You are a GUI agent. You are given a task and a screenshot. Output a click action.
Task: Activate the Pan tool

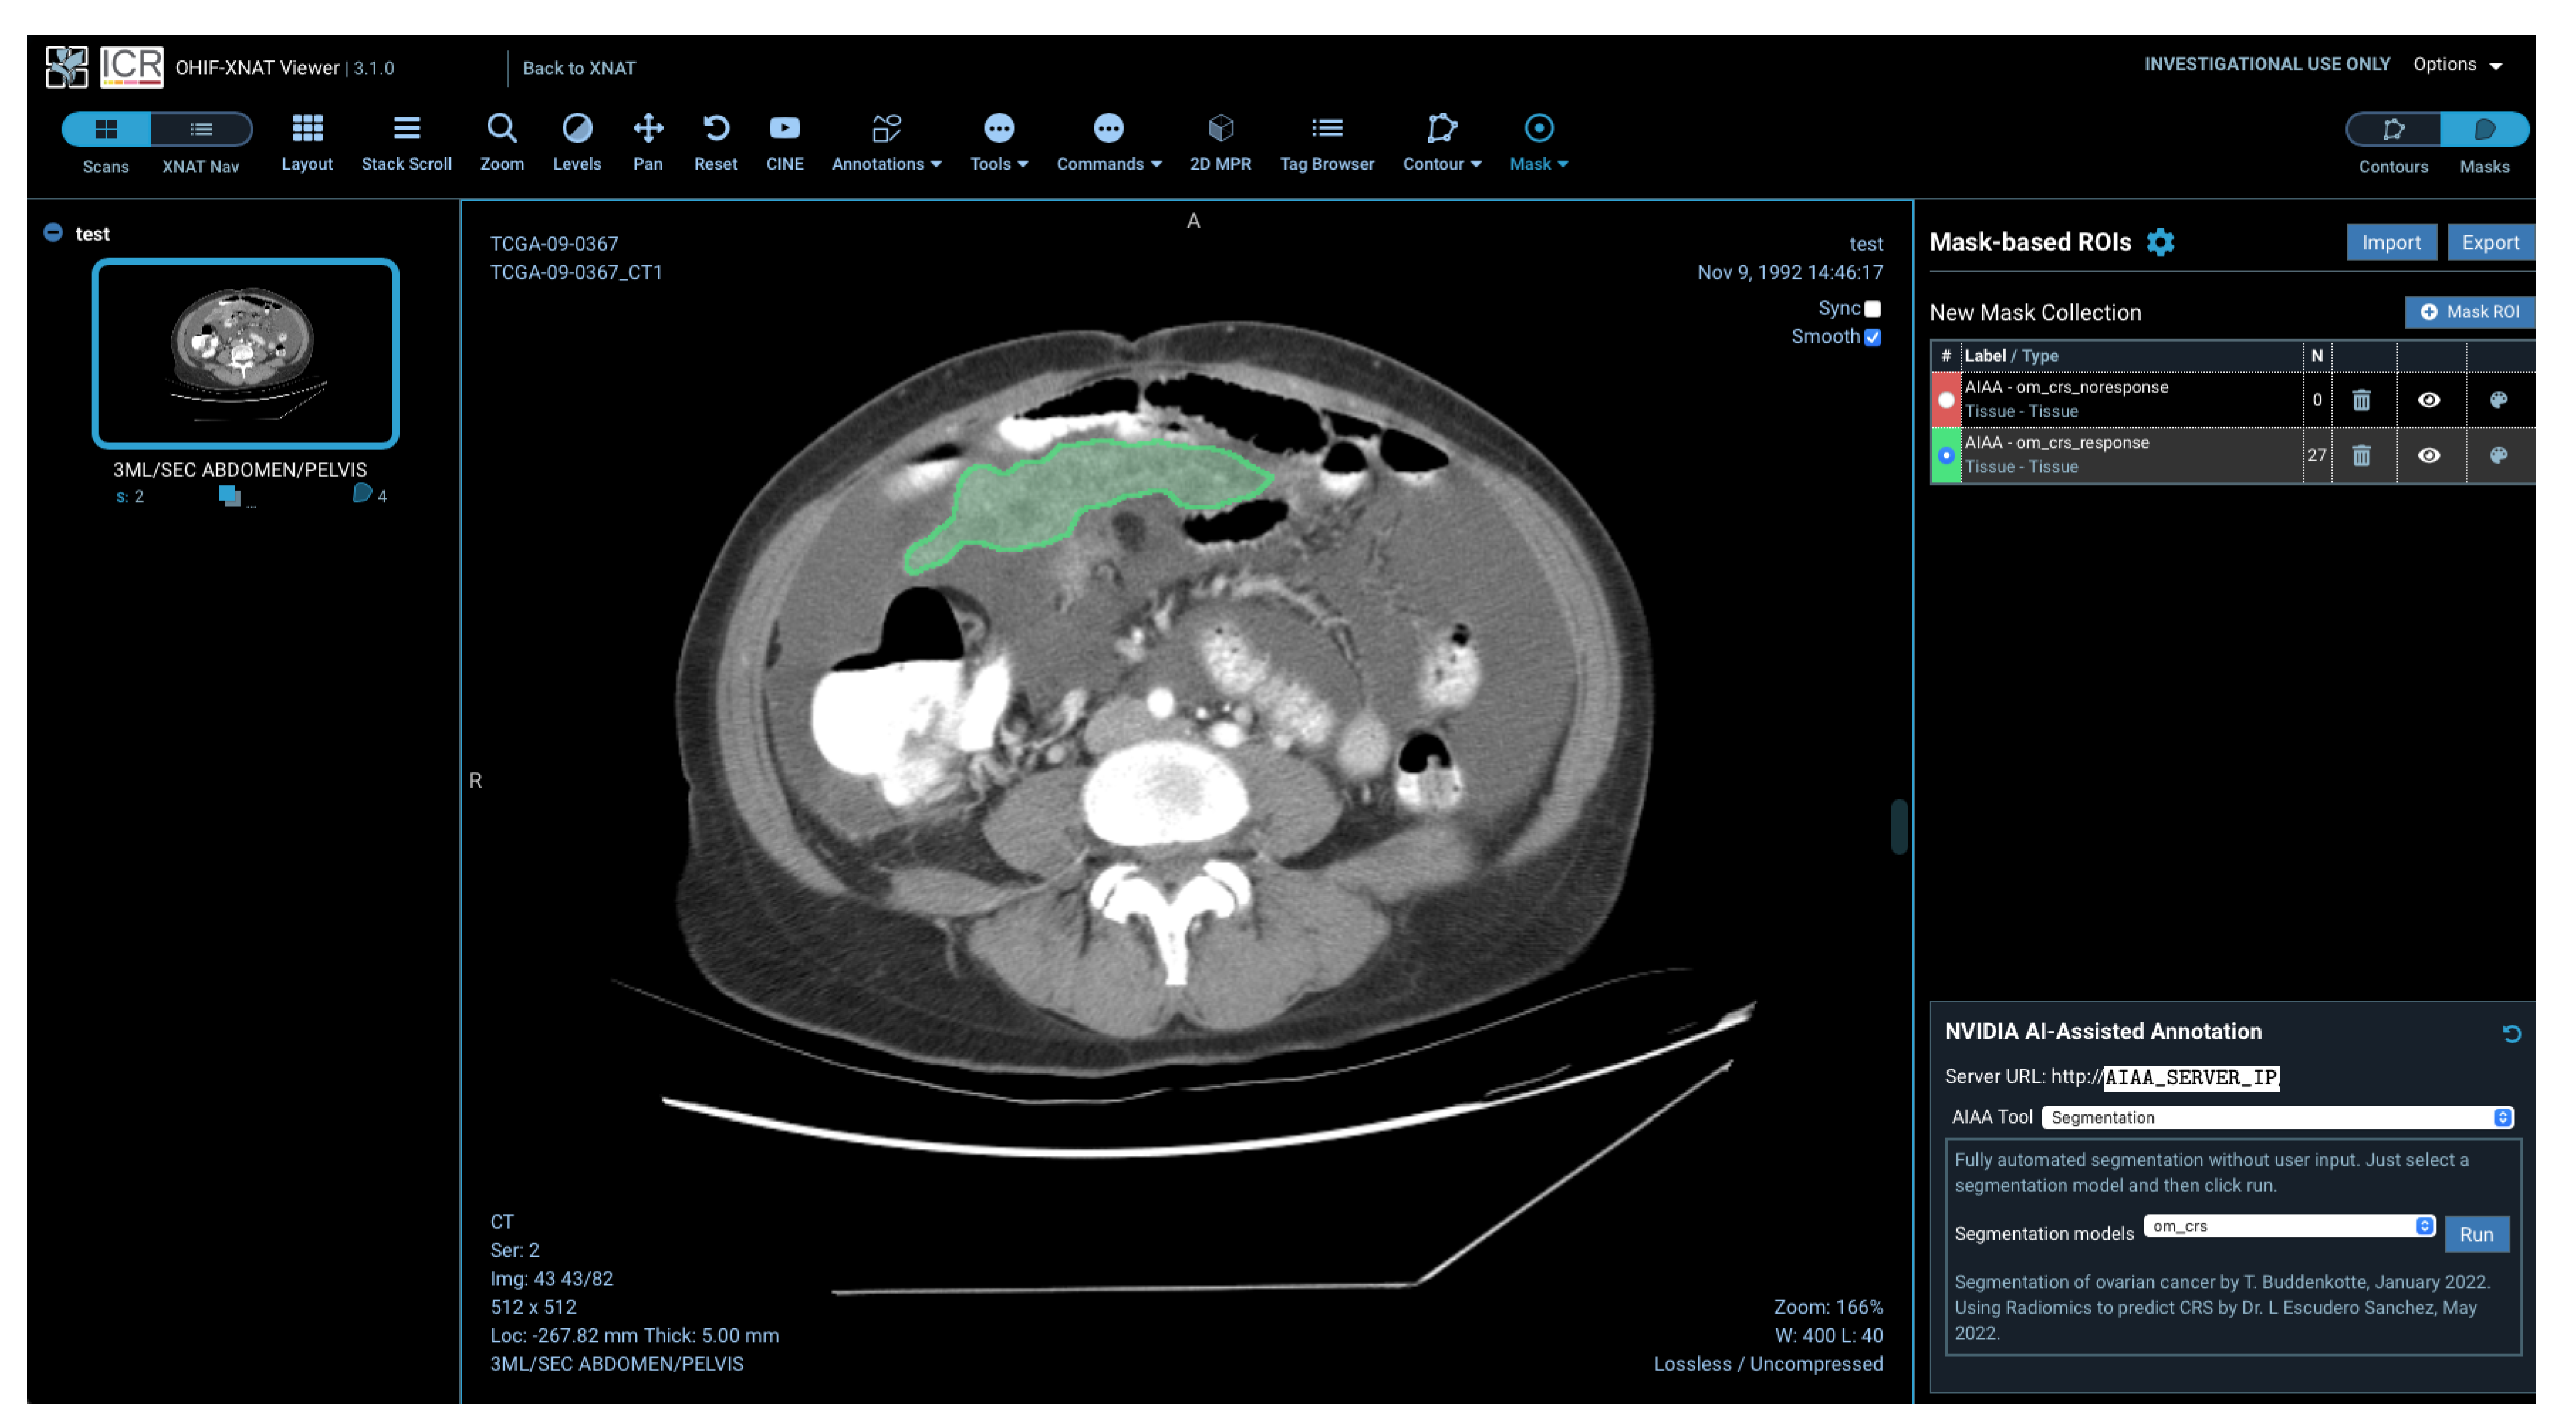click(647, 140)
